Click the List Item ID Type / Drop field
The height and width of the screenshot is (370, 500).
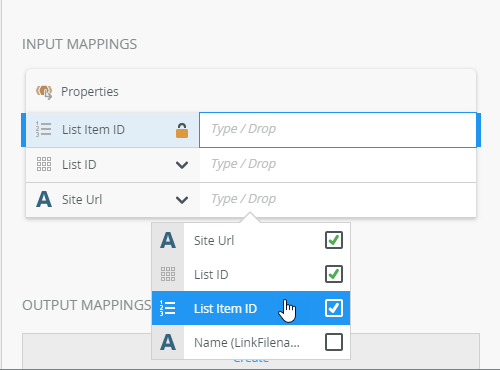coord(338,130)
